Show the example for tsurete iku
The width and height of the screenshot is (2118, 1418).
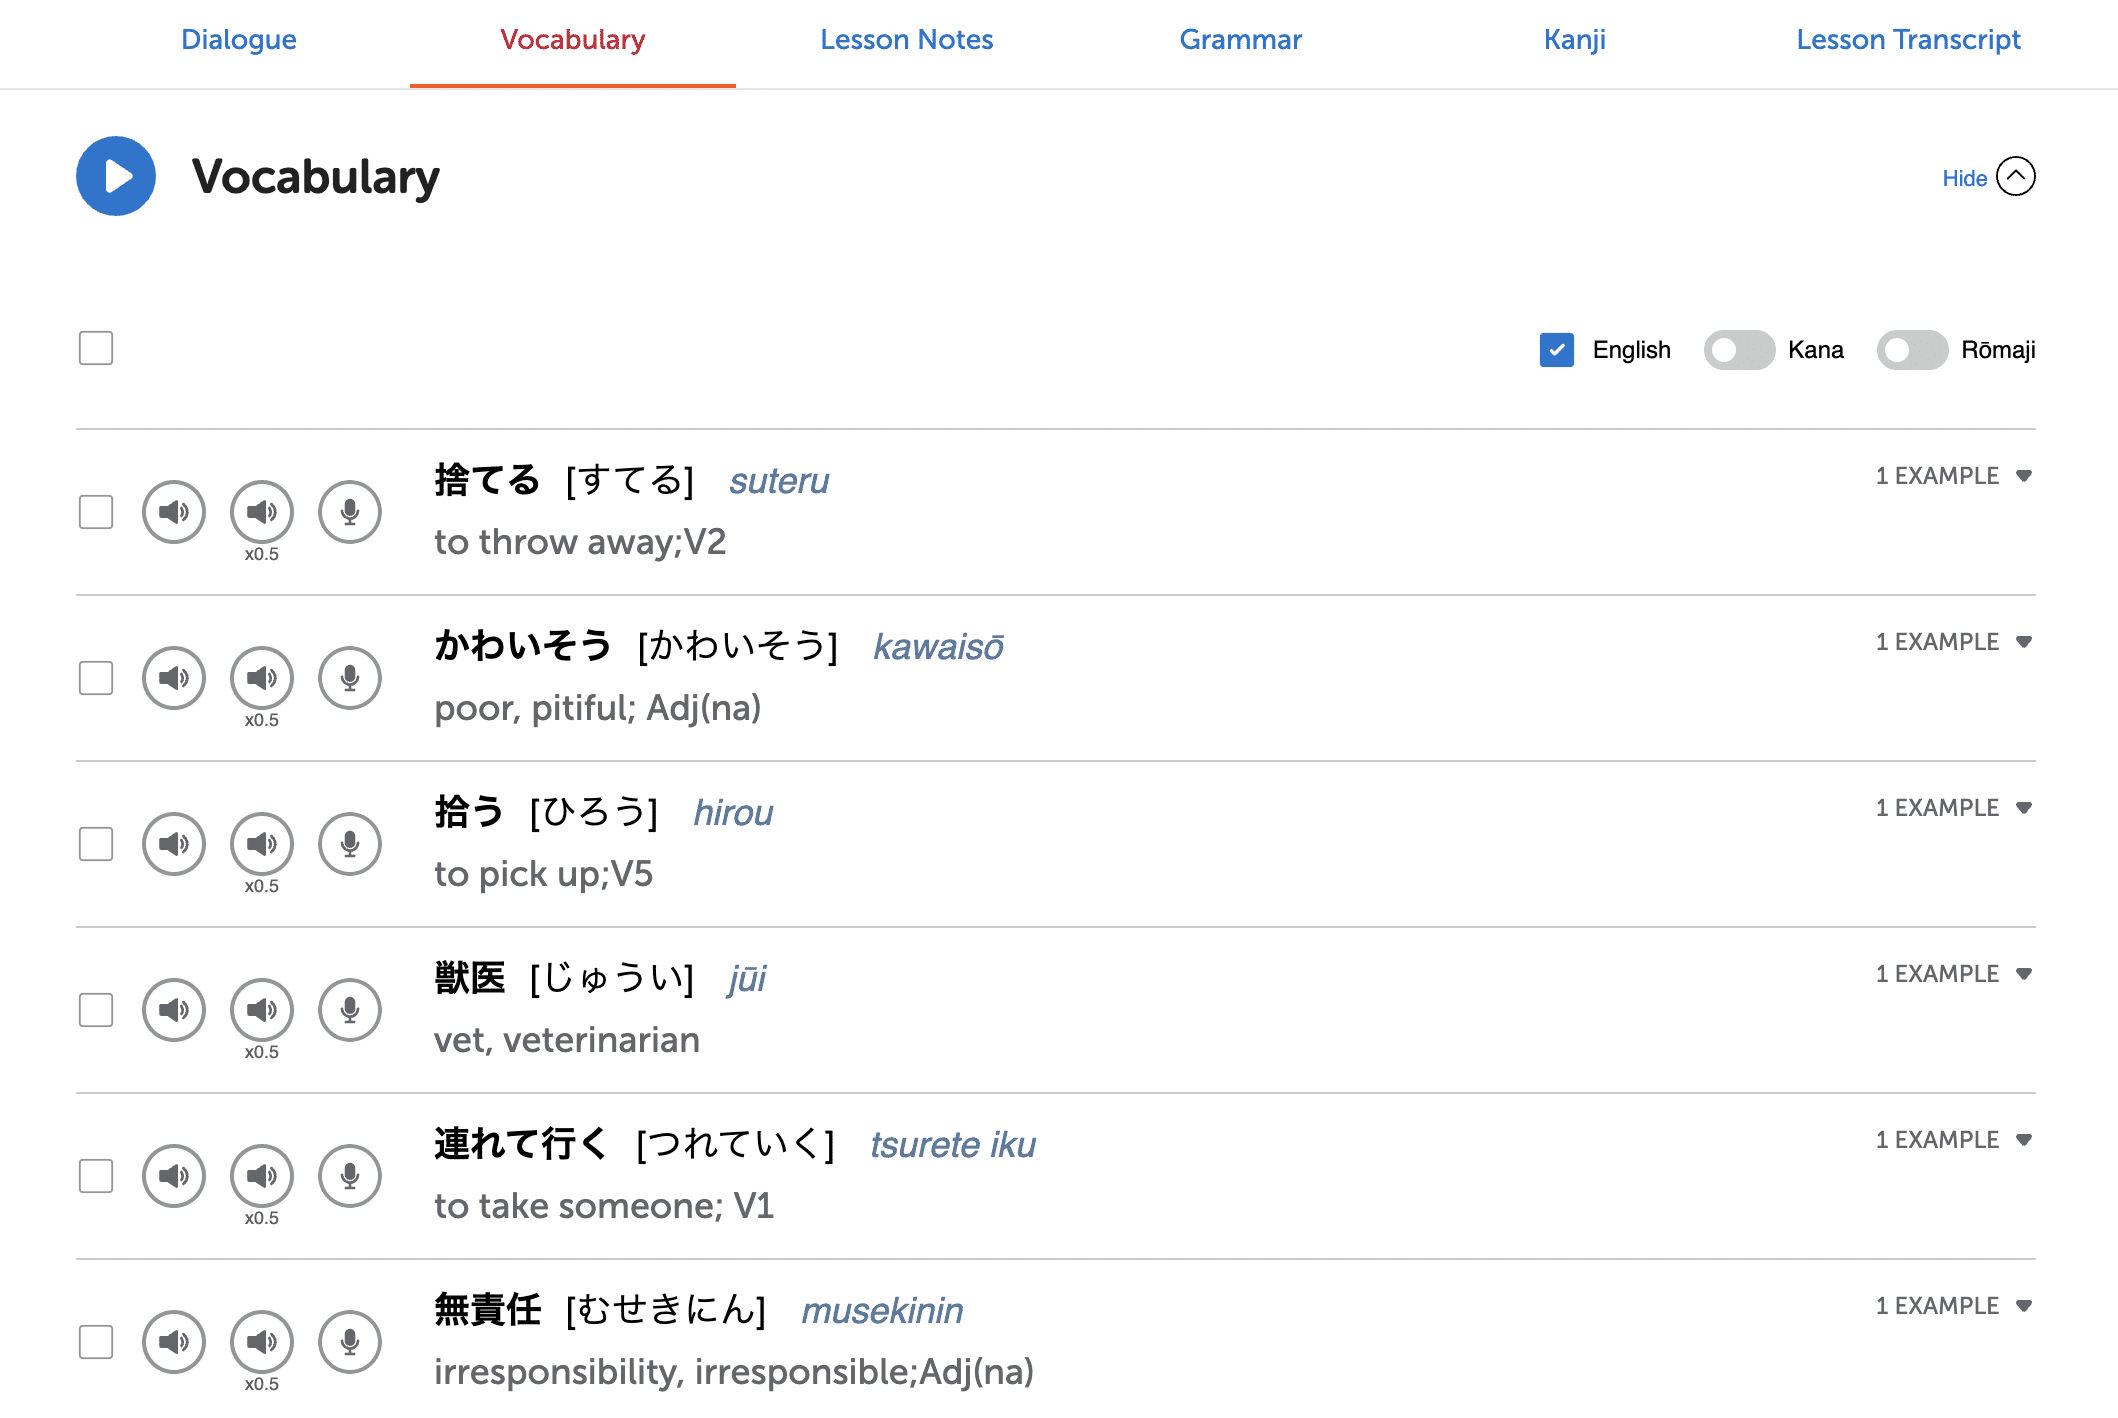point(1953,1140)
